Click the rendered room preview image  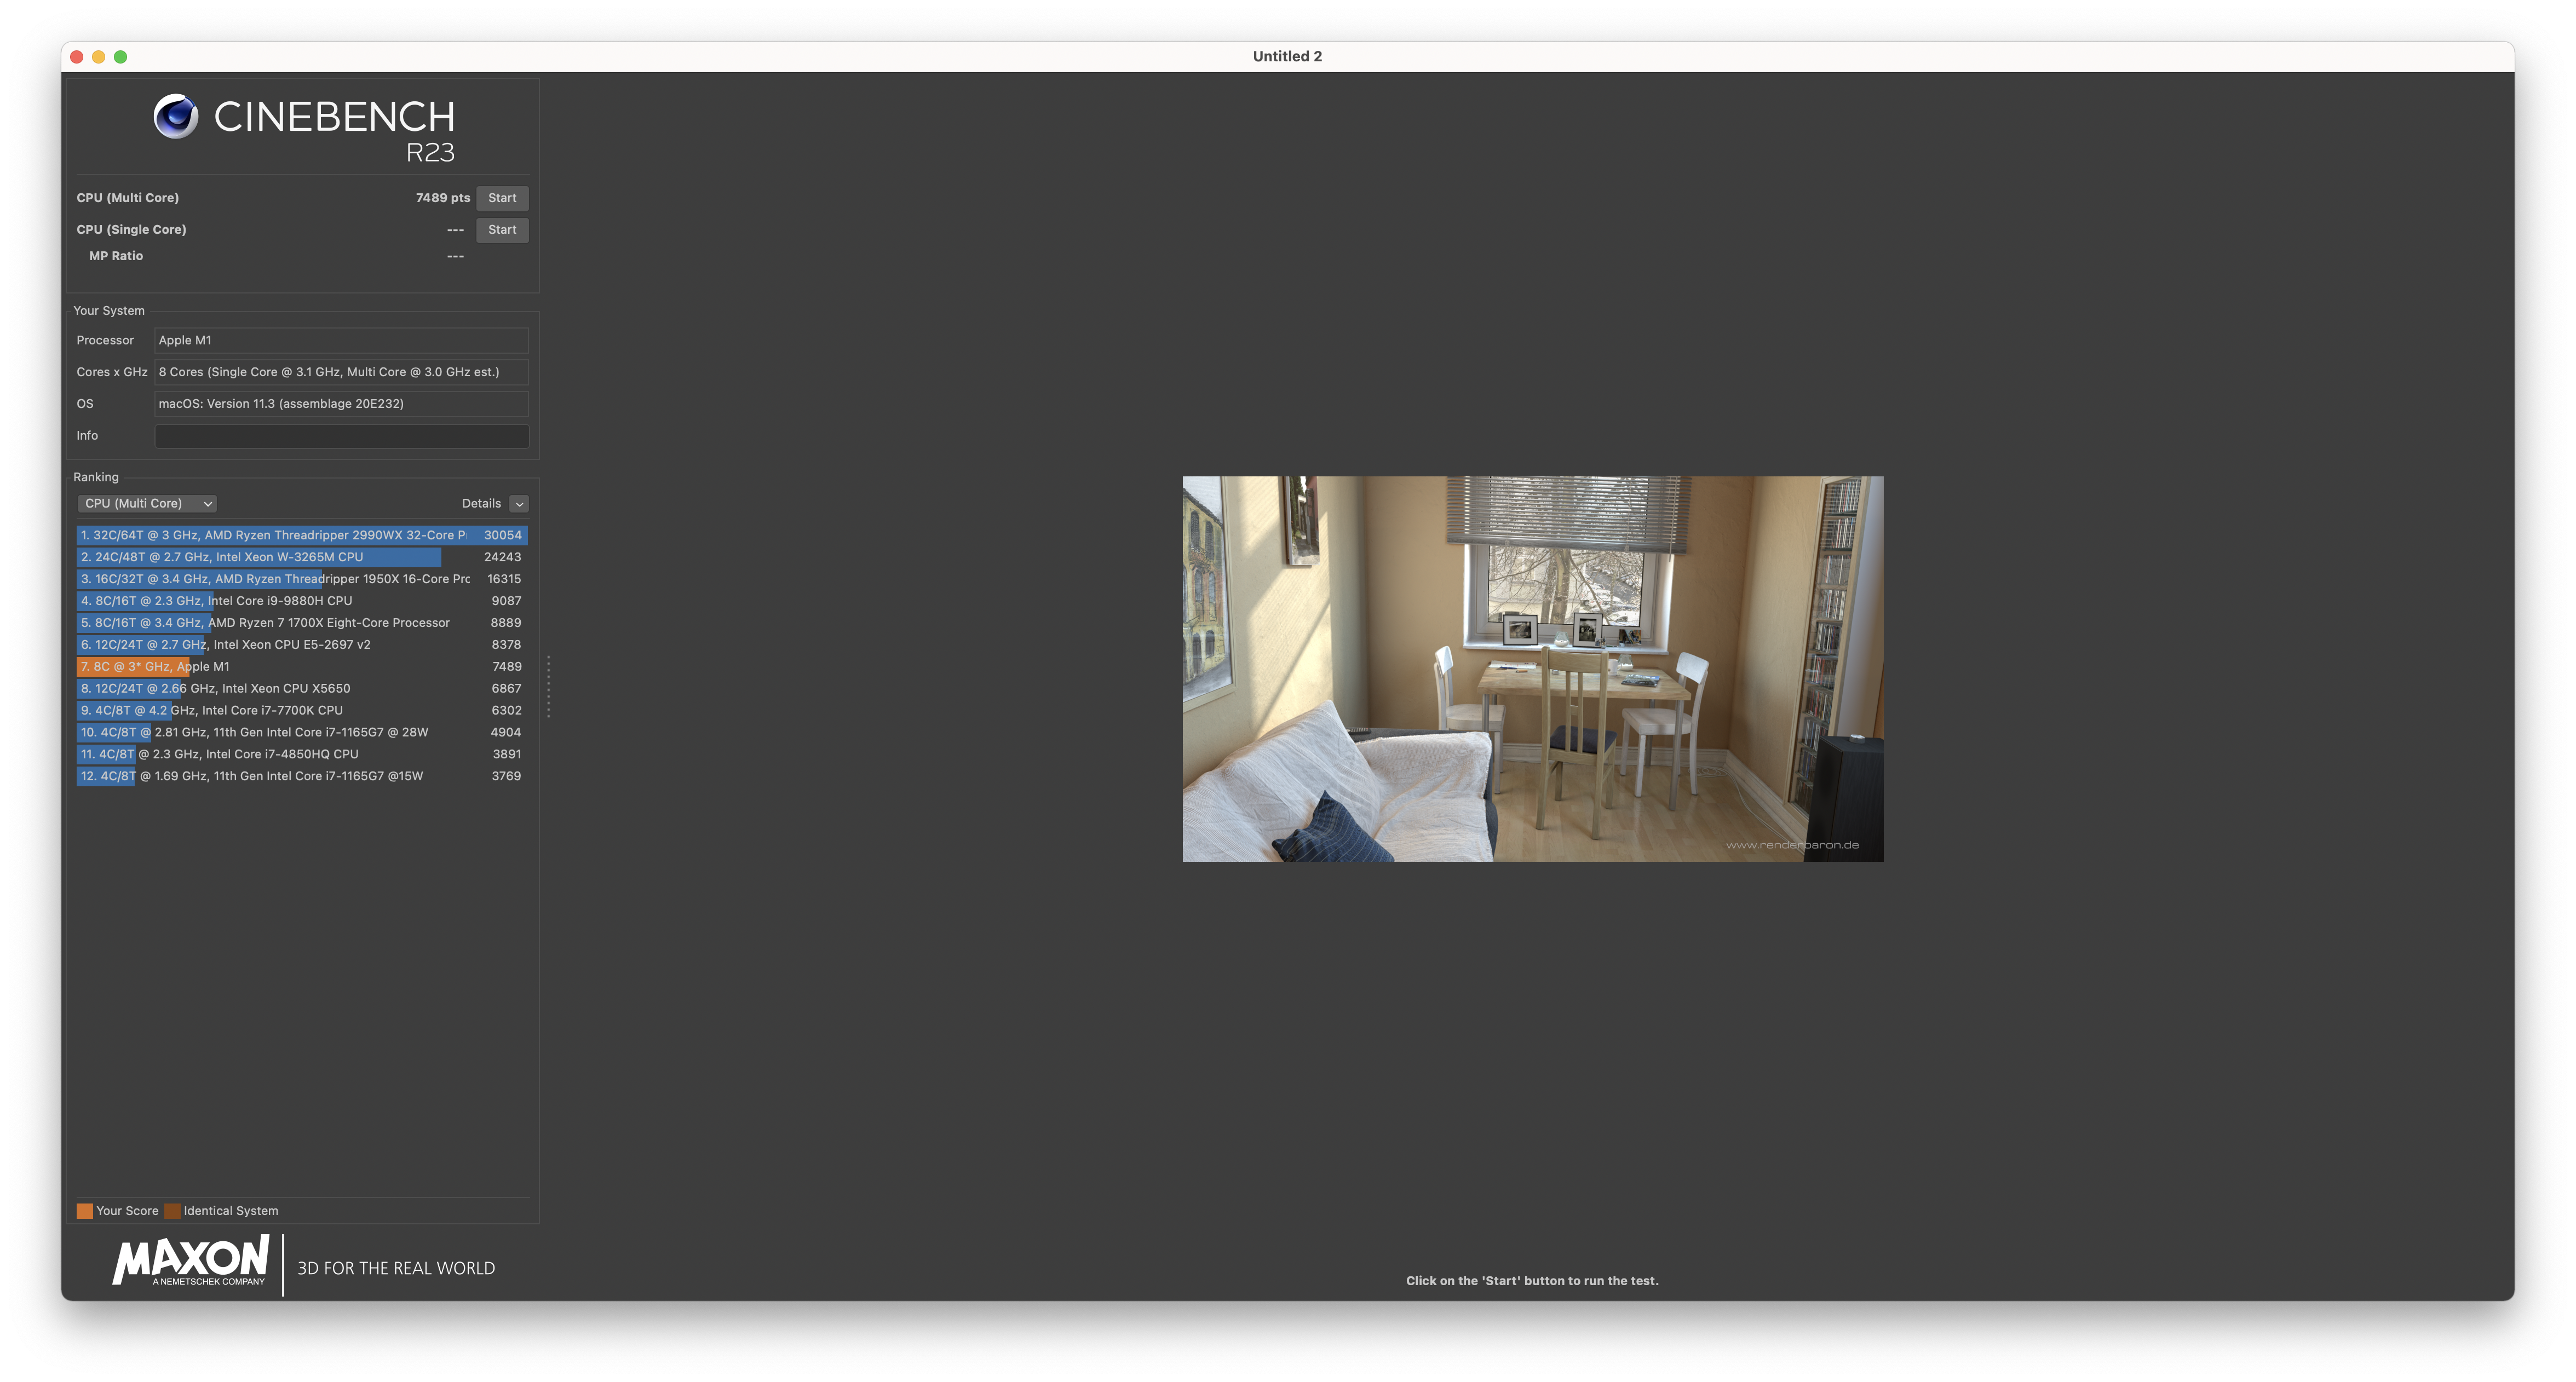click(1532, 669)
